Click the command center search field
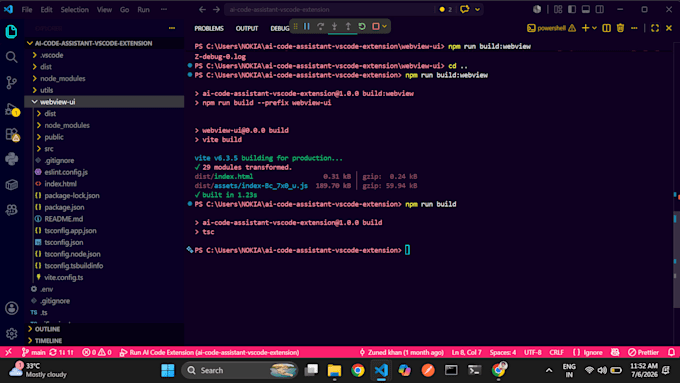Image resolution: width=680 pixels, height=383 pixels. click(x=330, y=9)
